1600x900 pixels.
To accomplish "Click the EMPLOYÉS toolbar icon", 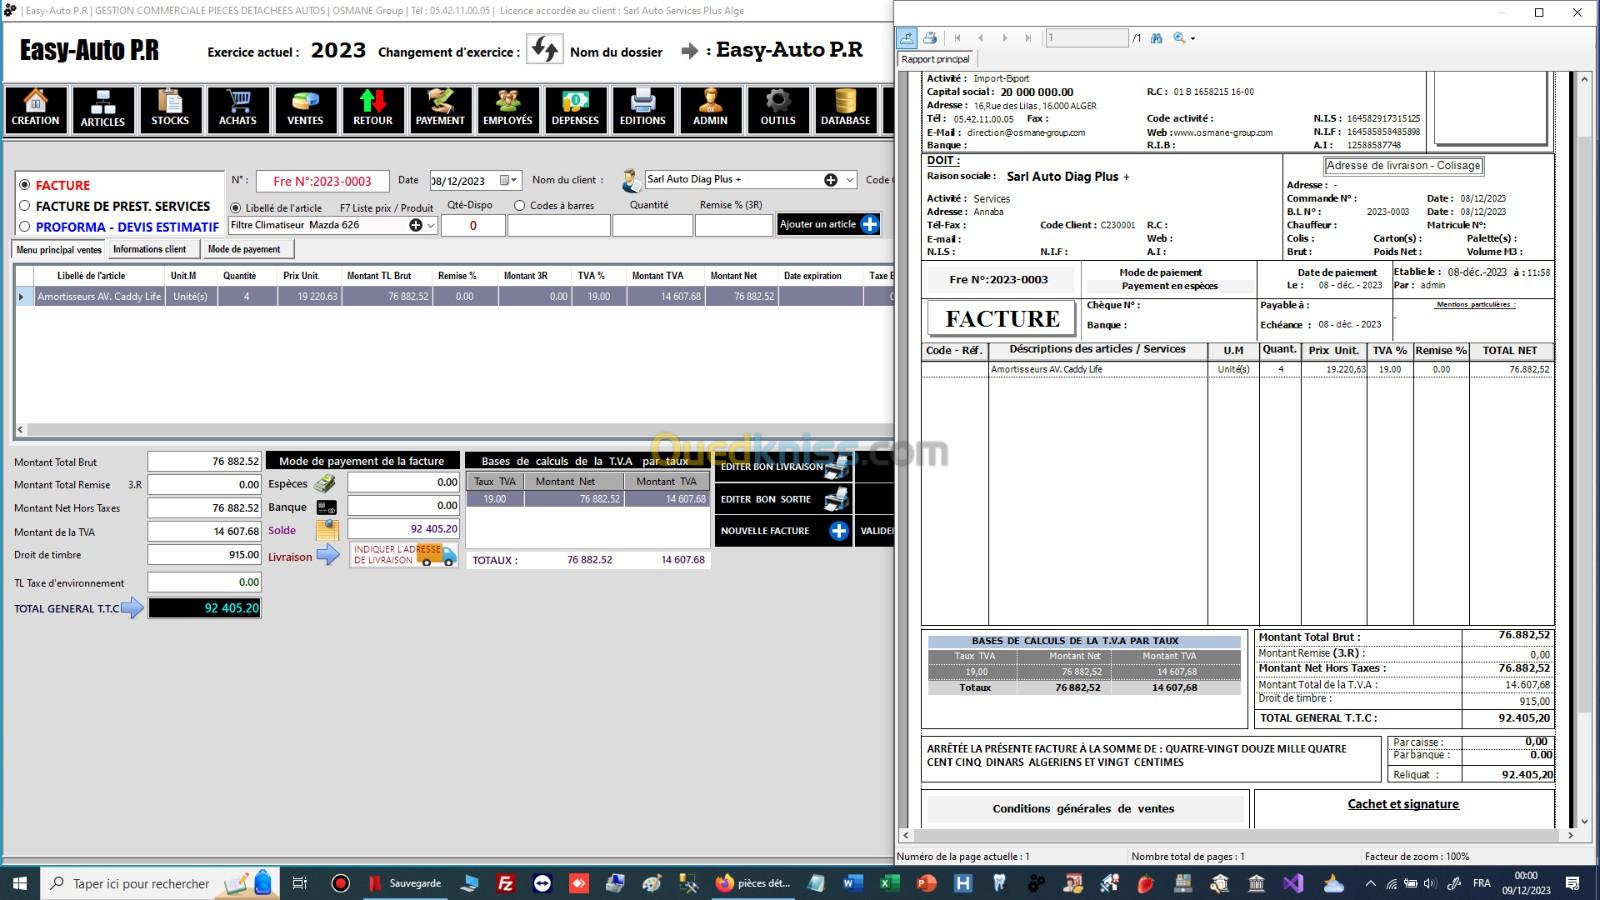I will (508, 108).
